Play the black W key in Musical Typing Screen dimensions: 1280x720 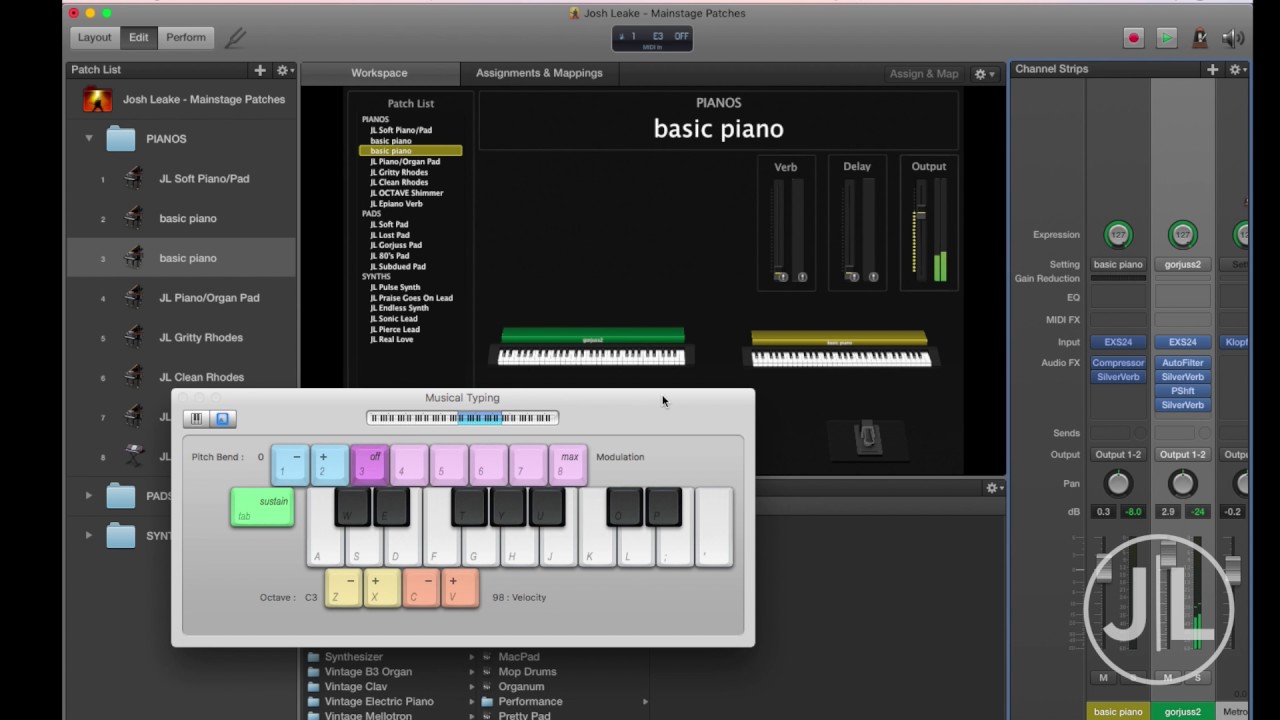click(x=353, y=507)
